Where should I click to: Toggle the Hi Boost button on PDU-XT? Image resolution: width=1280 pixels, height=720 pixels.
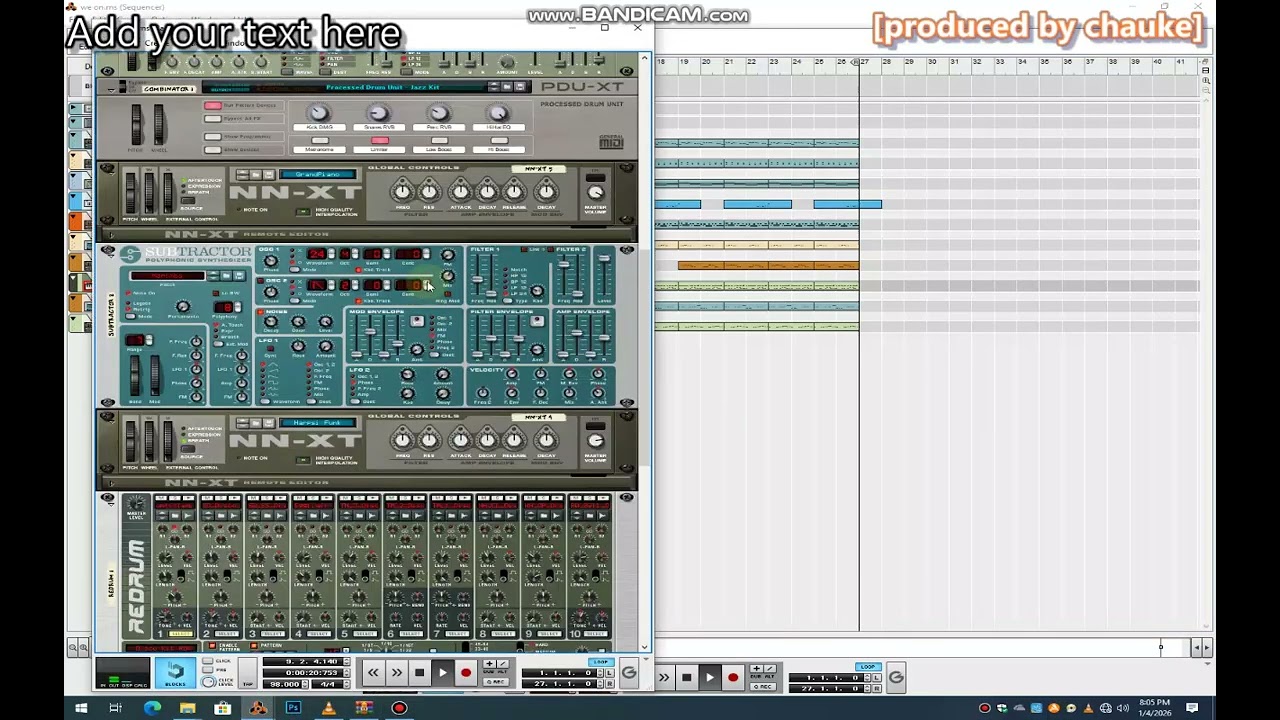[499, 140]
